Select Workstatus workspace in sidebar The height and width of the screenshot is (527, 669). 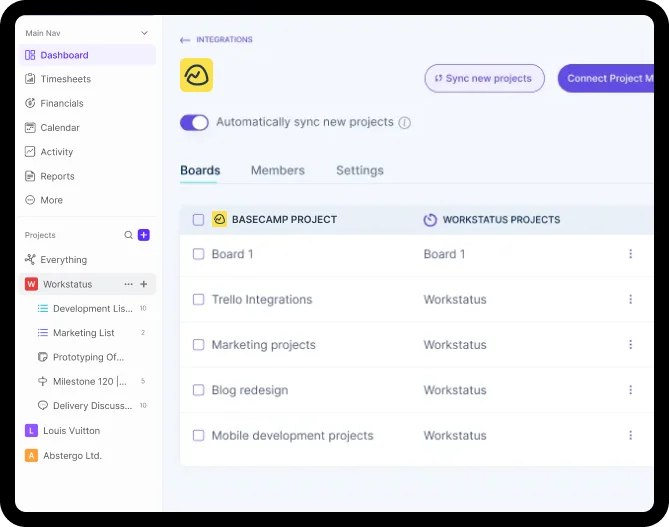[x=67, y=284]
